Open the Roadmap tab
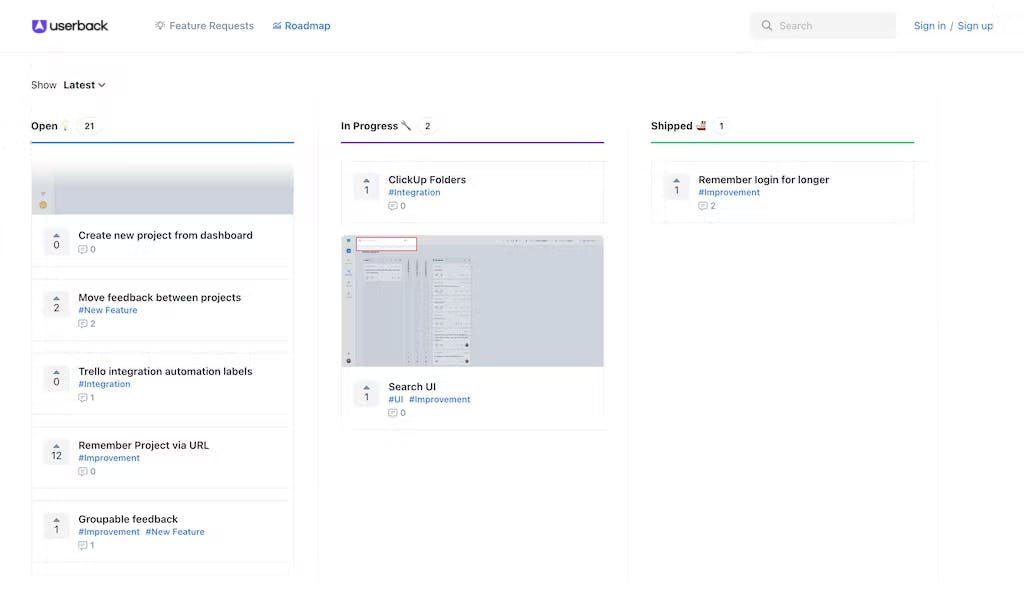 [x=301, y=26]
